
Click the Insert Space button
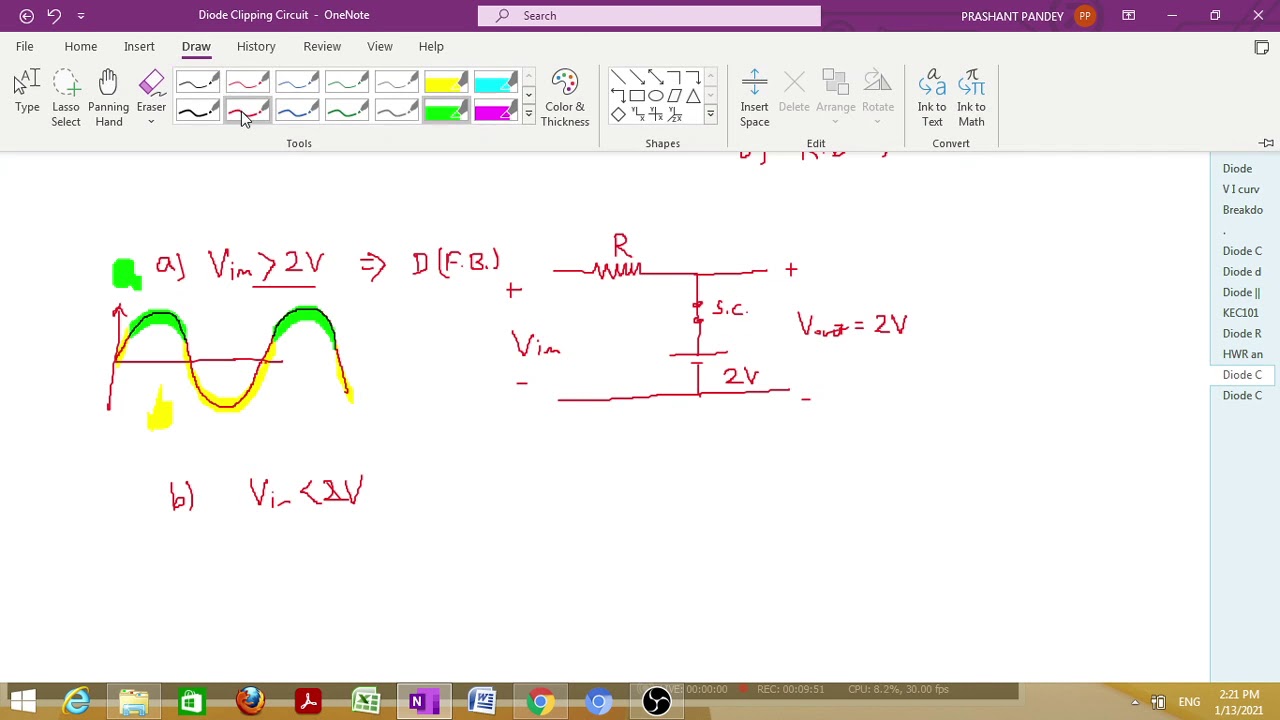[755, 97]
